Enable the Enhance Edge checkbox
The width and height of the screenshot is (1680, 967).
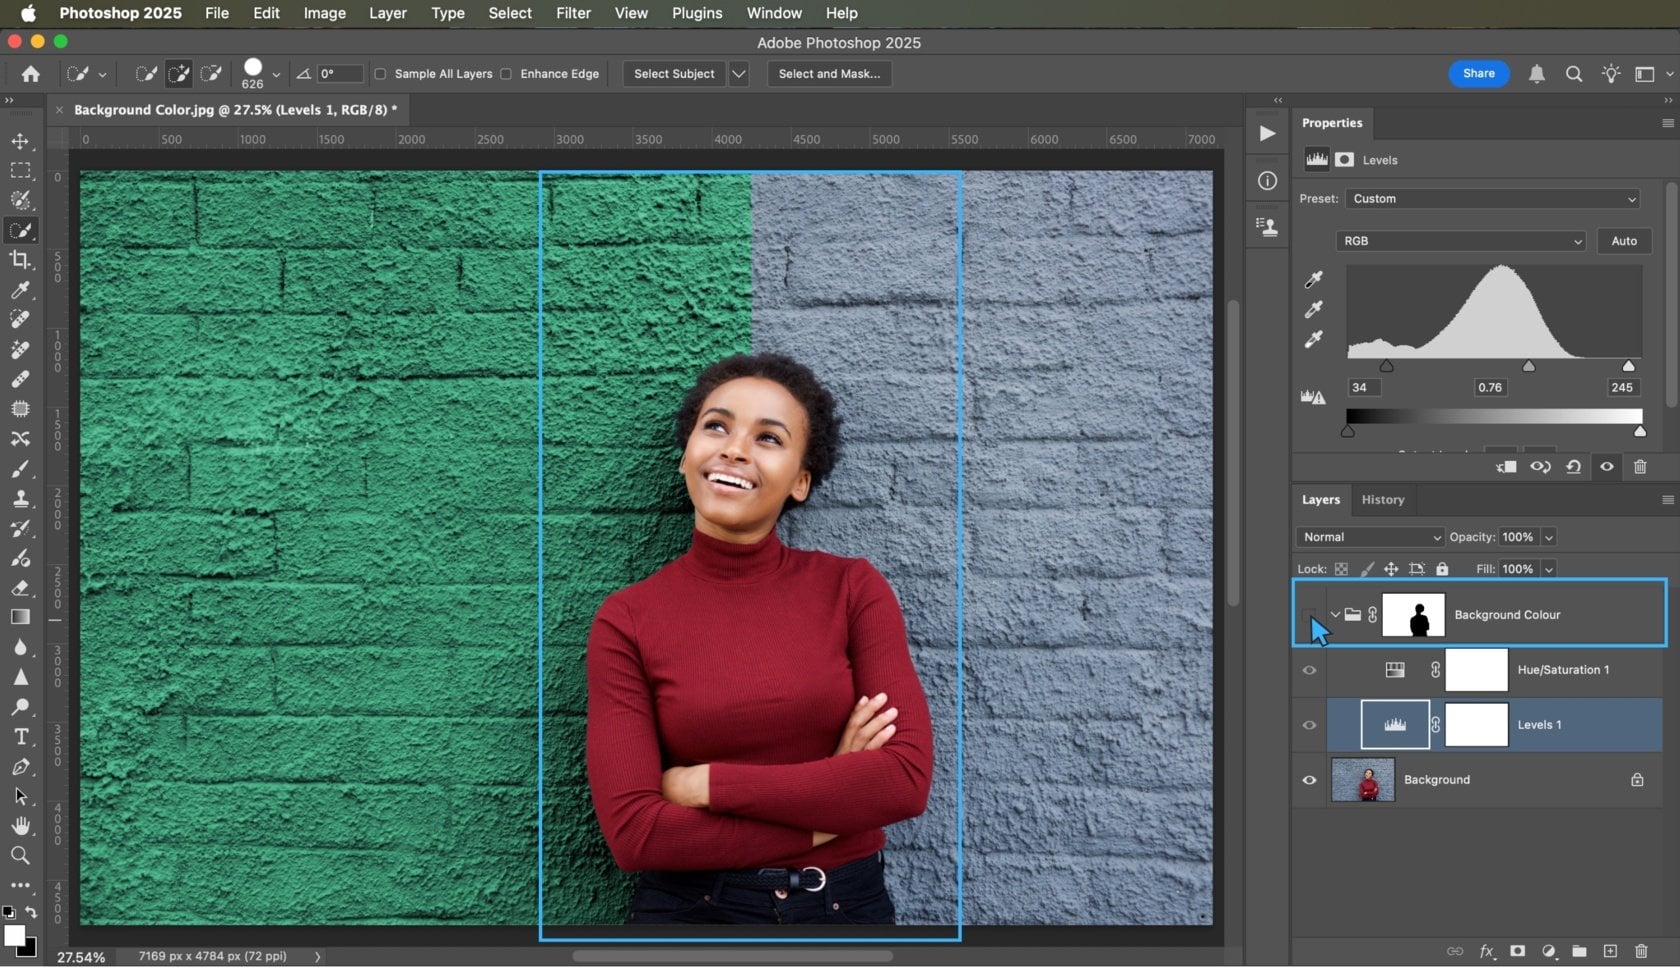click(x=507, y=74)
